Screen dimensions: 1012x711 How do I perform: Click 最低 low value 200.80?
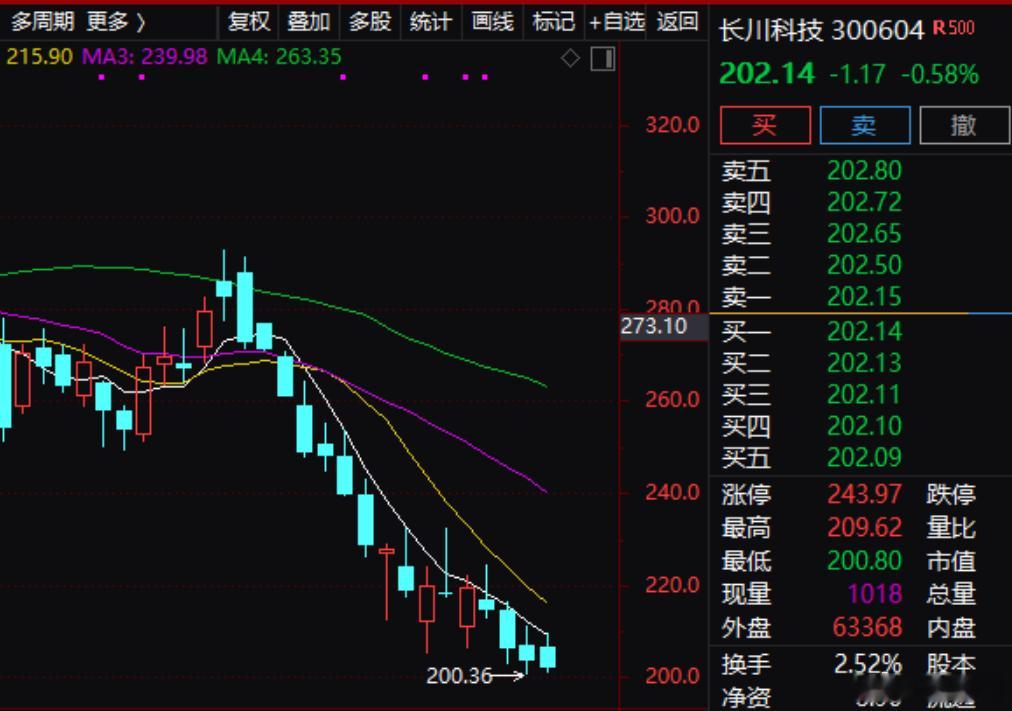864,561
